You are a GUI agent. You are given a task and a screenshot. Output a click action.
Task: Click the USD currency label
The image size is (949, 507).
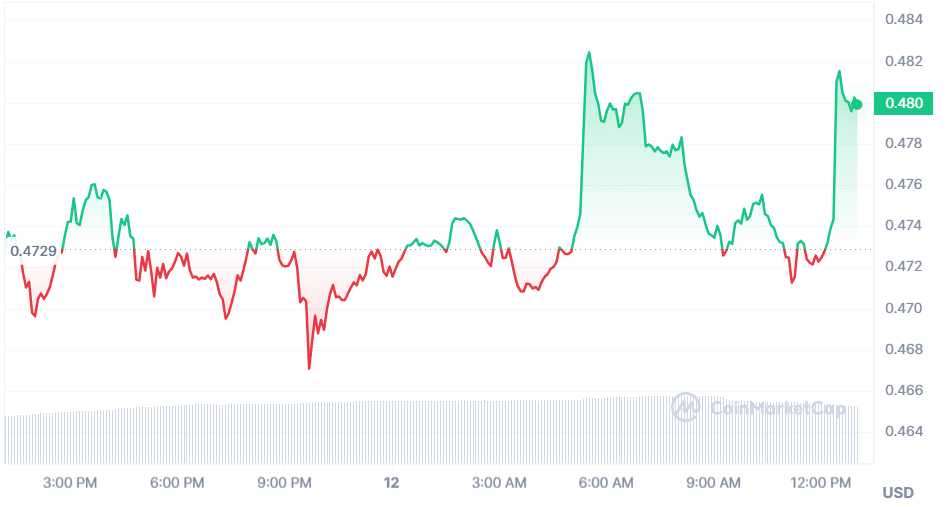point(898,493)
